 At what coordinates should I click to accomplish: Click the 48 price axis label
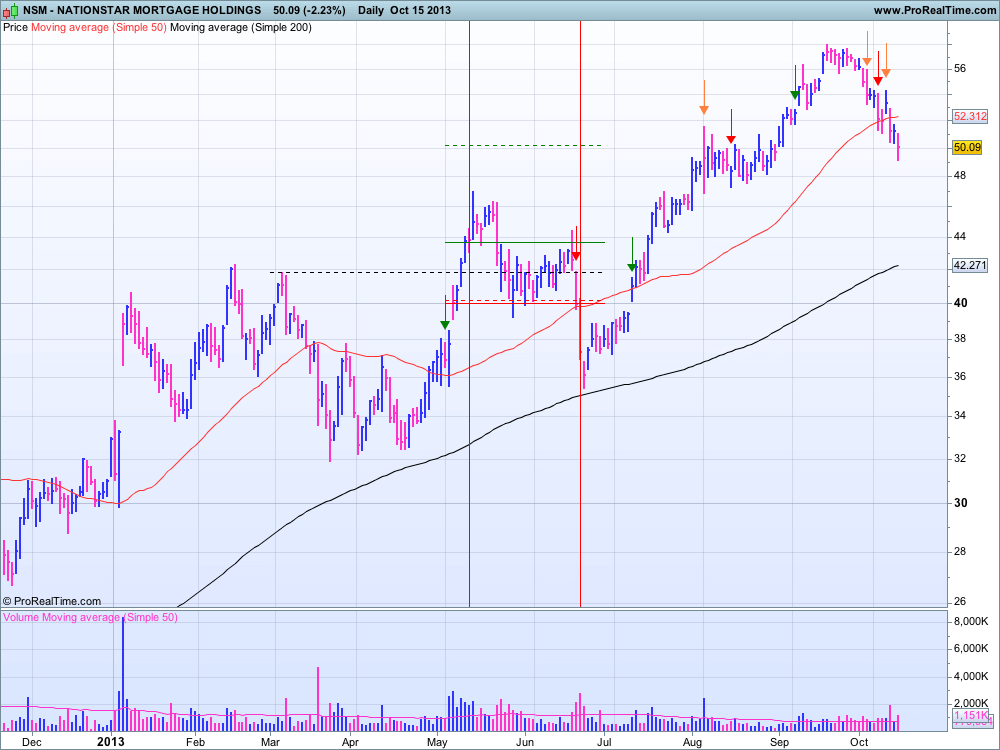point(960,175)
